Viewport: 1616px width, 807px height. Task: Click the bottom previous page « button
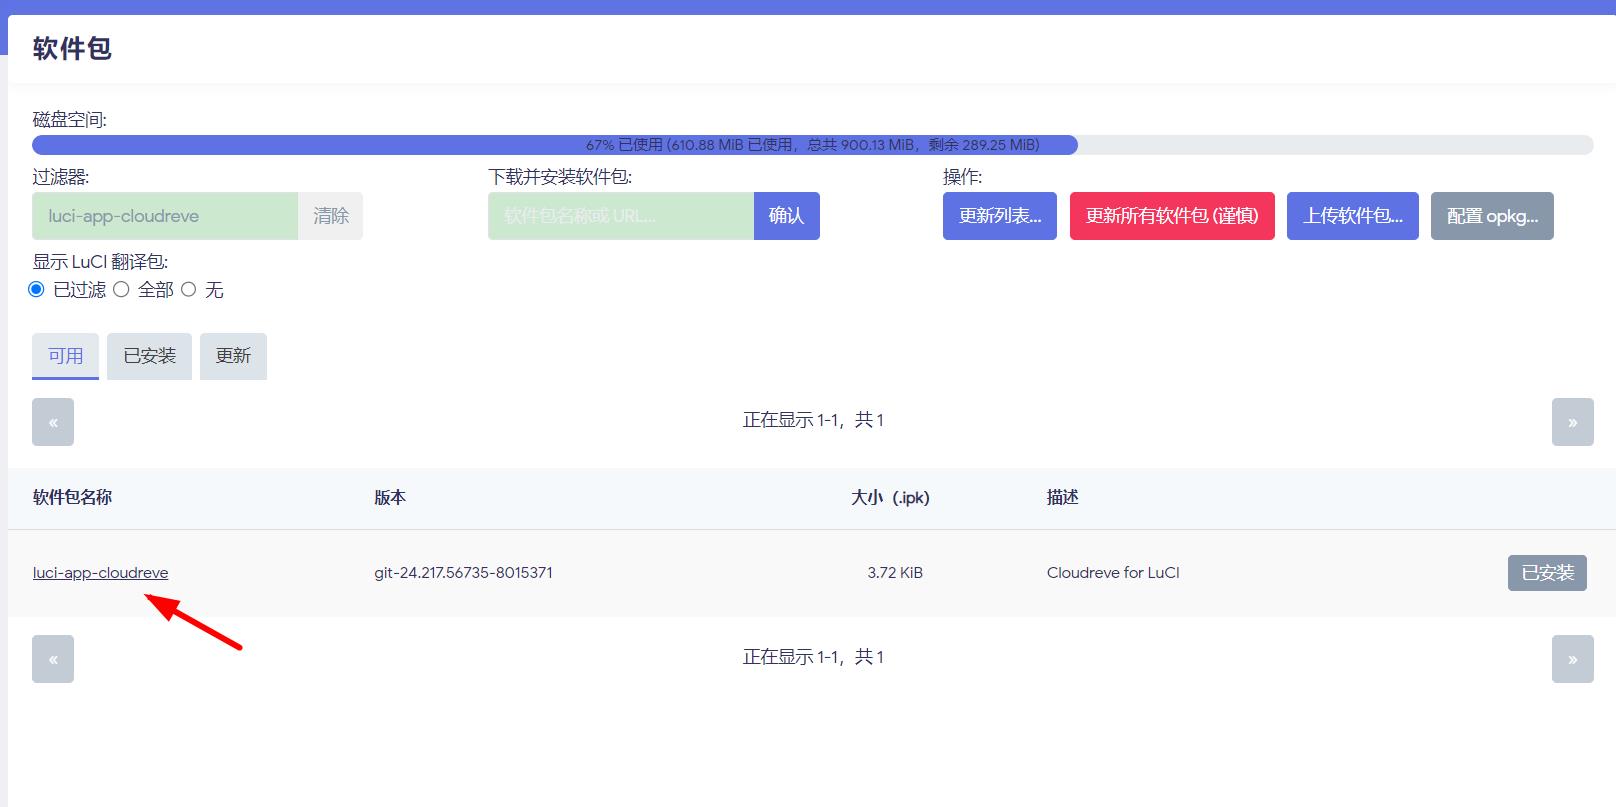tap(53, 659)
